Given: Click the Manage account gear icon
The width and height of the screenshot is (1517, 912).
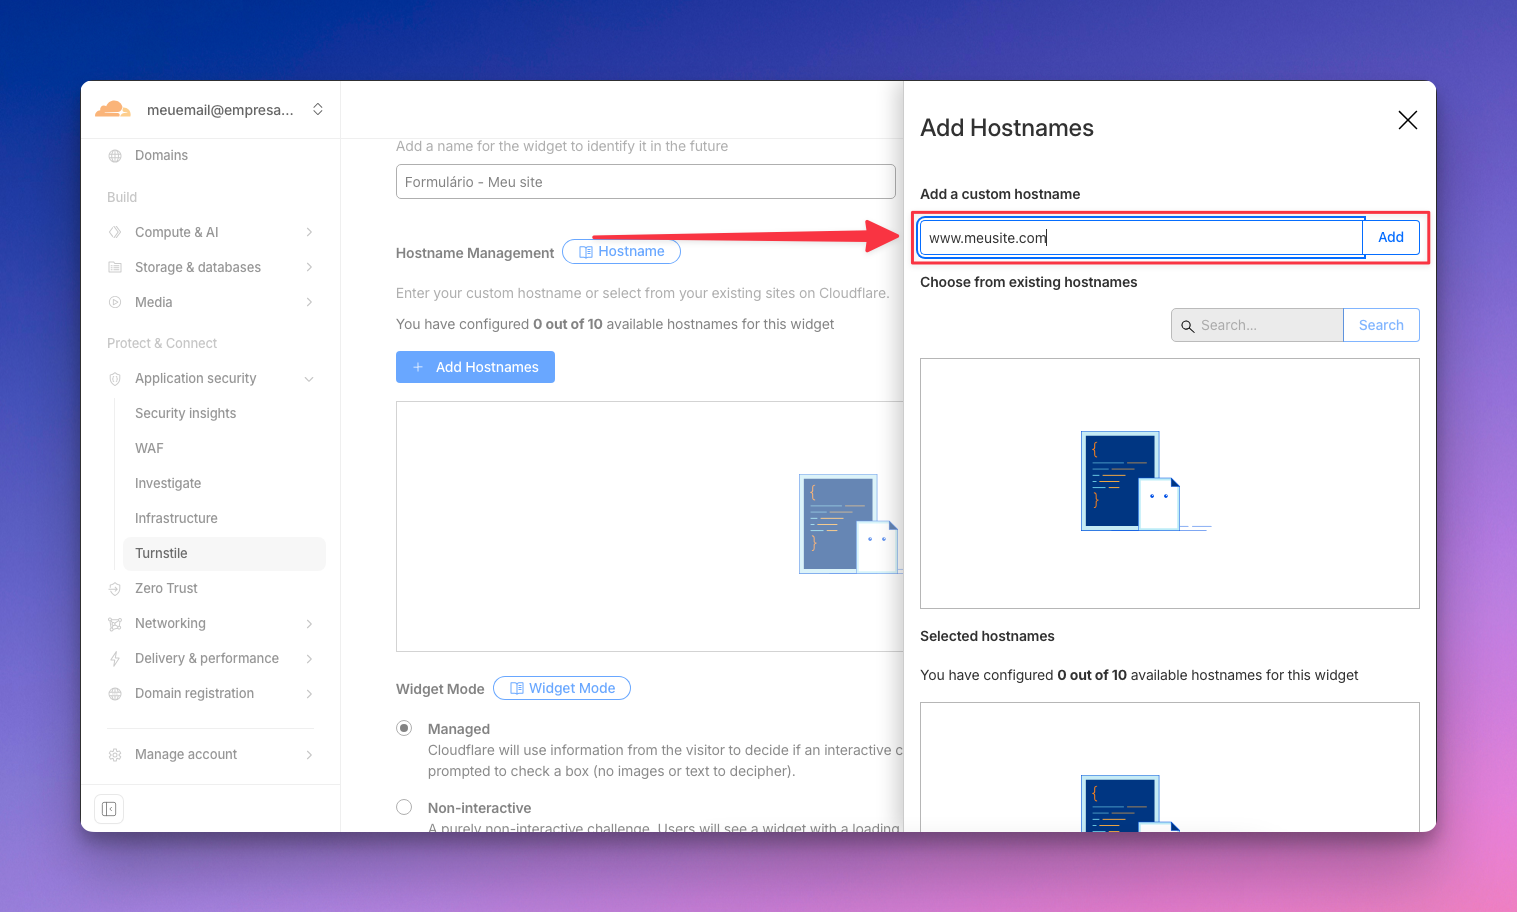Looking at the screenshot, I should (115, 755).
